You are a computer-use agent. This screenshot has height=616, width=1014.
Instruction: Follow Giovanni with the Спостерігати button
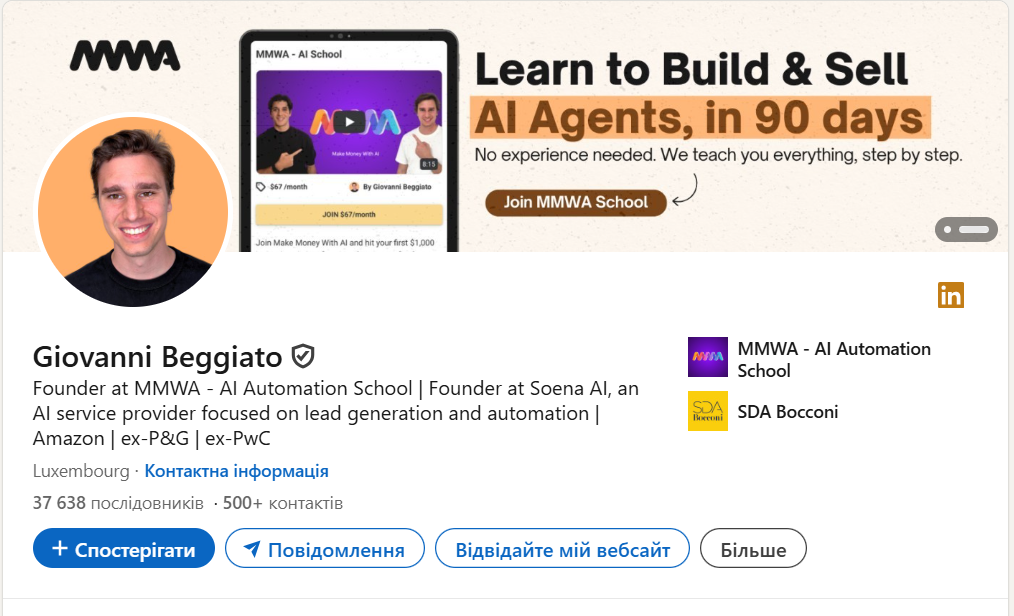[124, 549]
